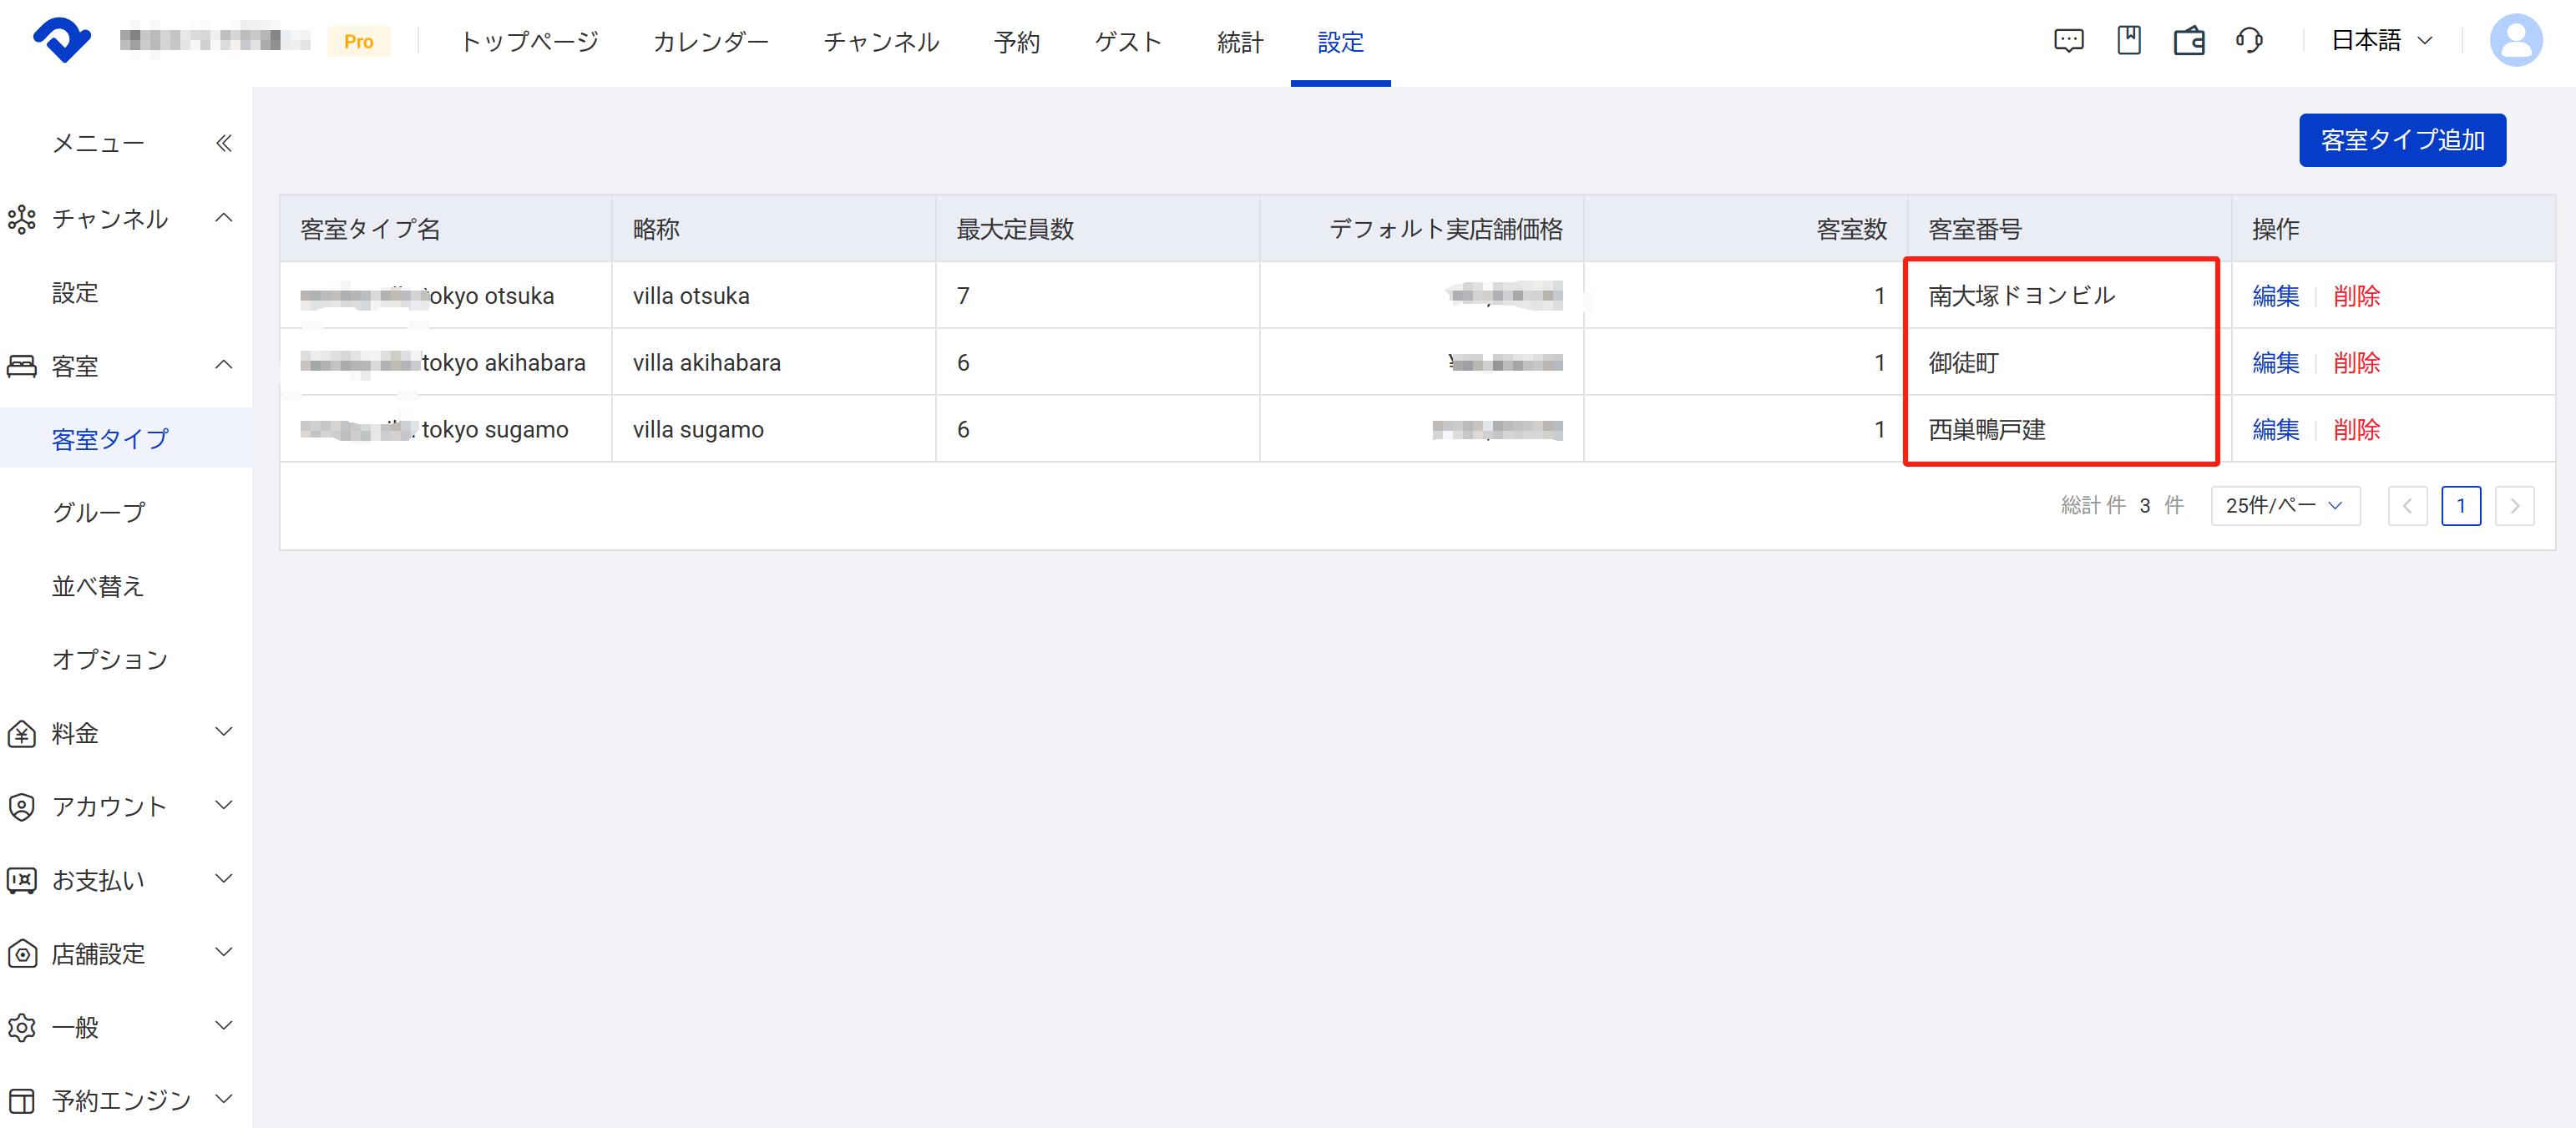Click the Pro plan badge
Screen dimensions: 2576x1128
(358, 41)
